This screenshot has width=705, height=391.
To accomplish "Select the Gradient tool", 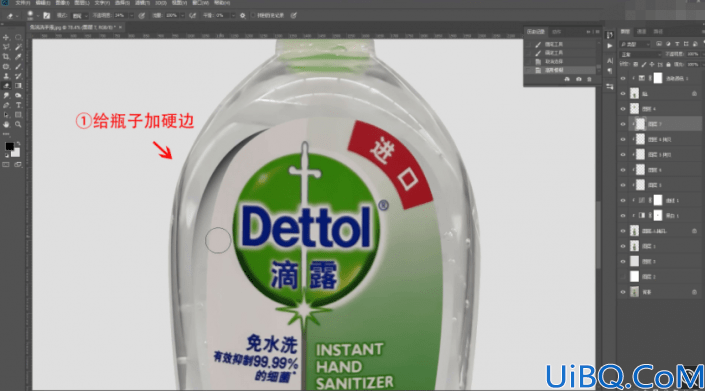I will (x=18, y=85).
